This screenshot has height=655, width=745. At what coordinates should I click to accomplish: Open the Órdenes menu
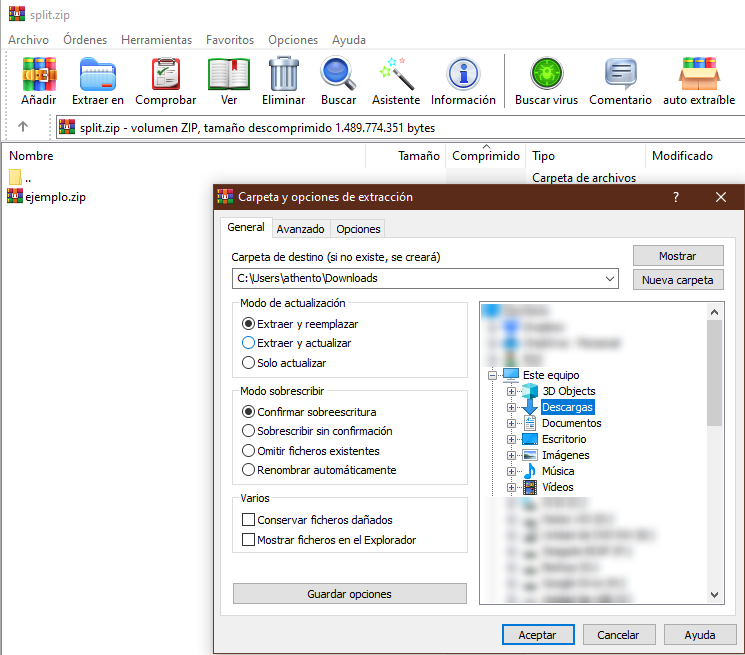pos(85,40)
